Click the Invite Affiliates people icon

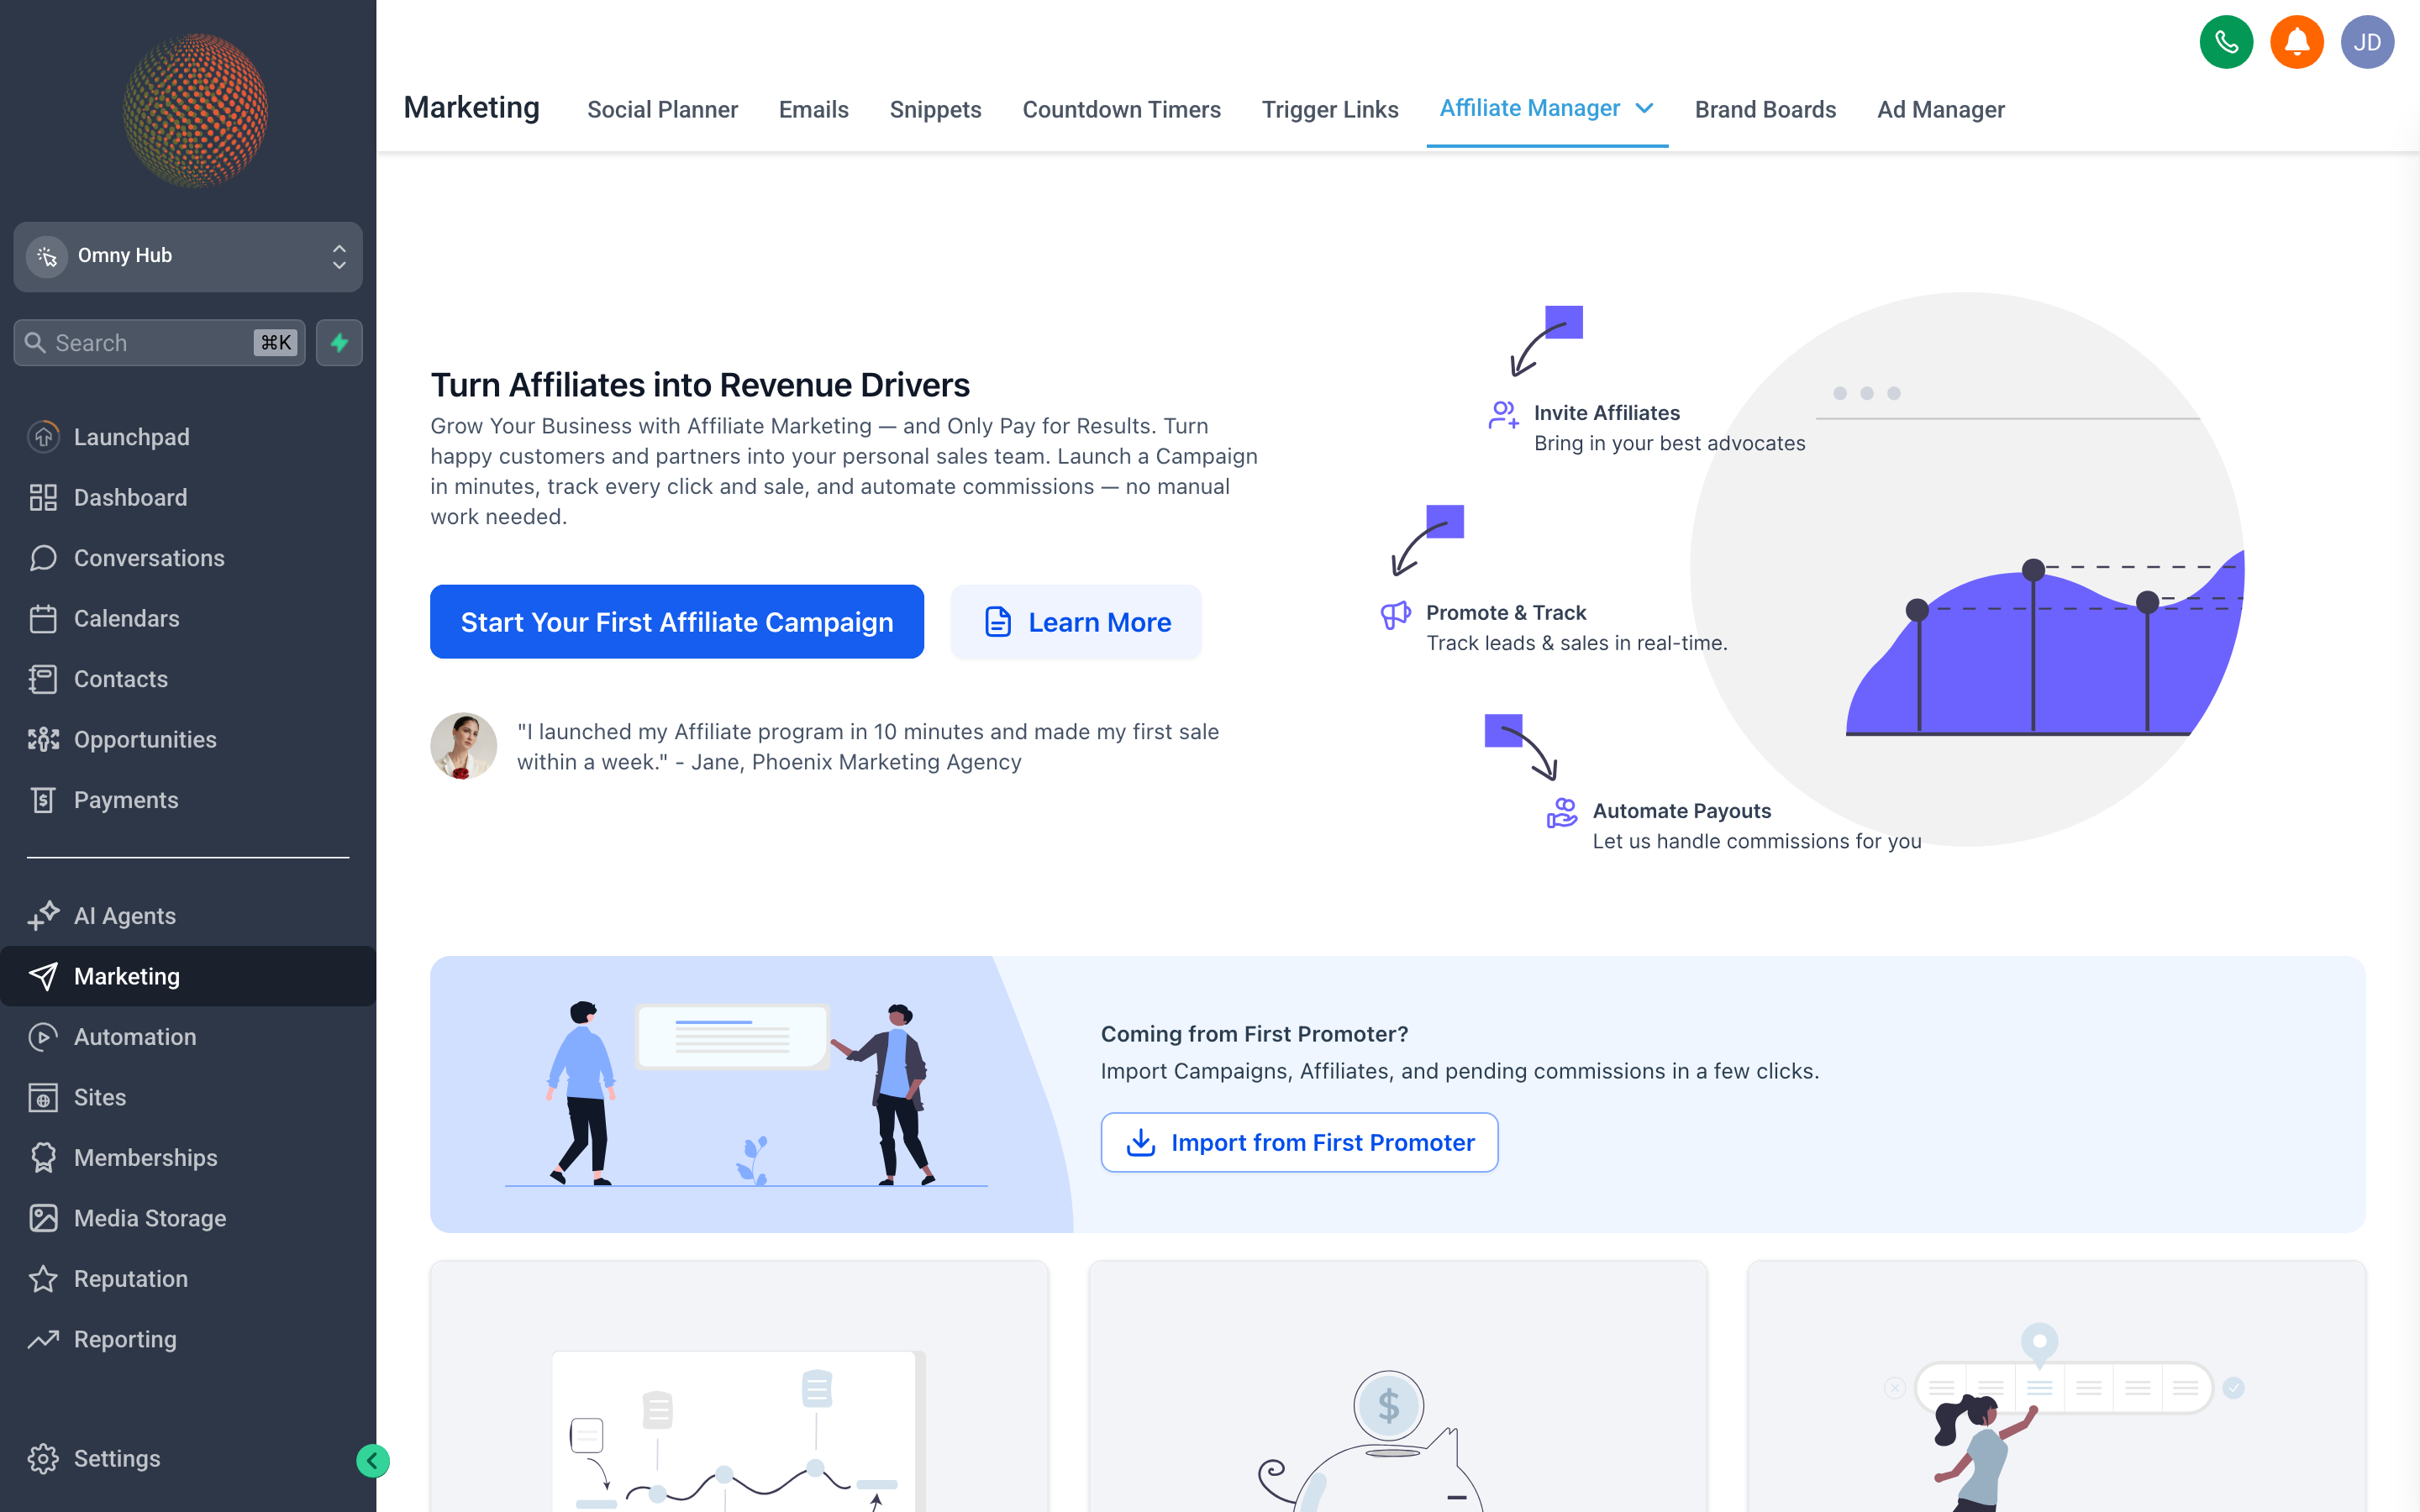click(1503, 414)
